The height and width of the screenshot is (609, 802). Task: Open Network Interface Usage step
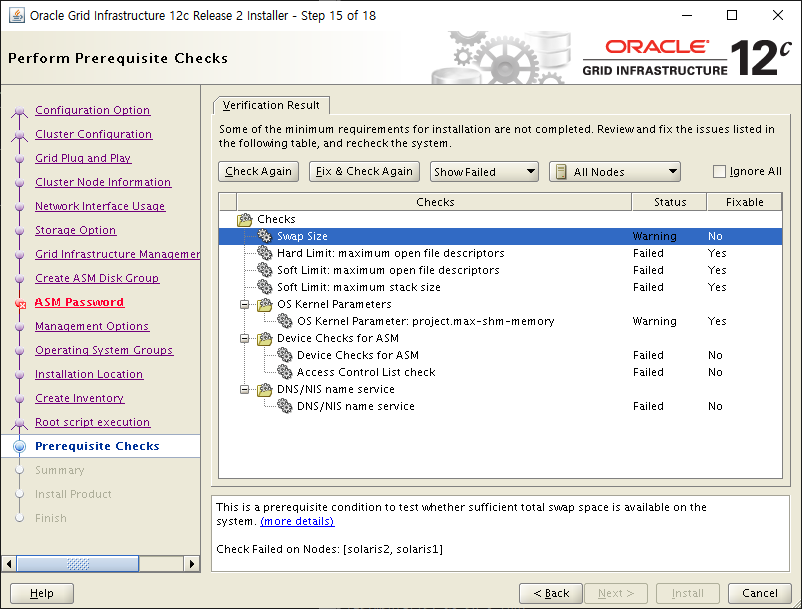click(x=100, y=206)
